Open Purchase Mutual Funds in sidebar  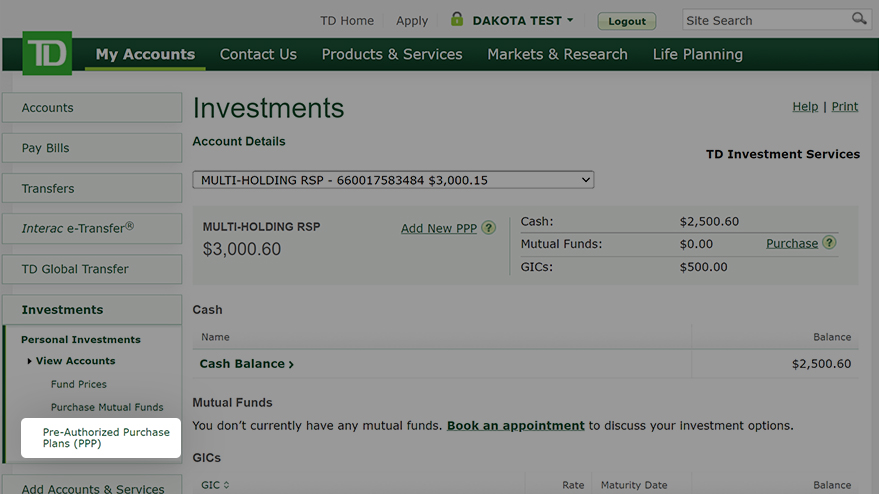(x=107, y=407)
